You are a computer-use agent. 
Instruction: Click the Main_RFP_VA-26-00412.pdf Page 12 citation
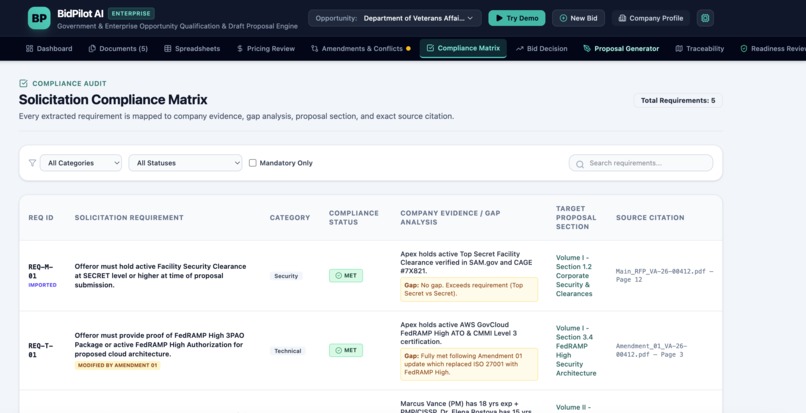(x=664, y=276)
